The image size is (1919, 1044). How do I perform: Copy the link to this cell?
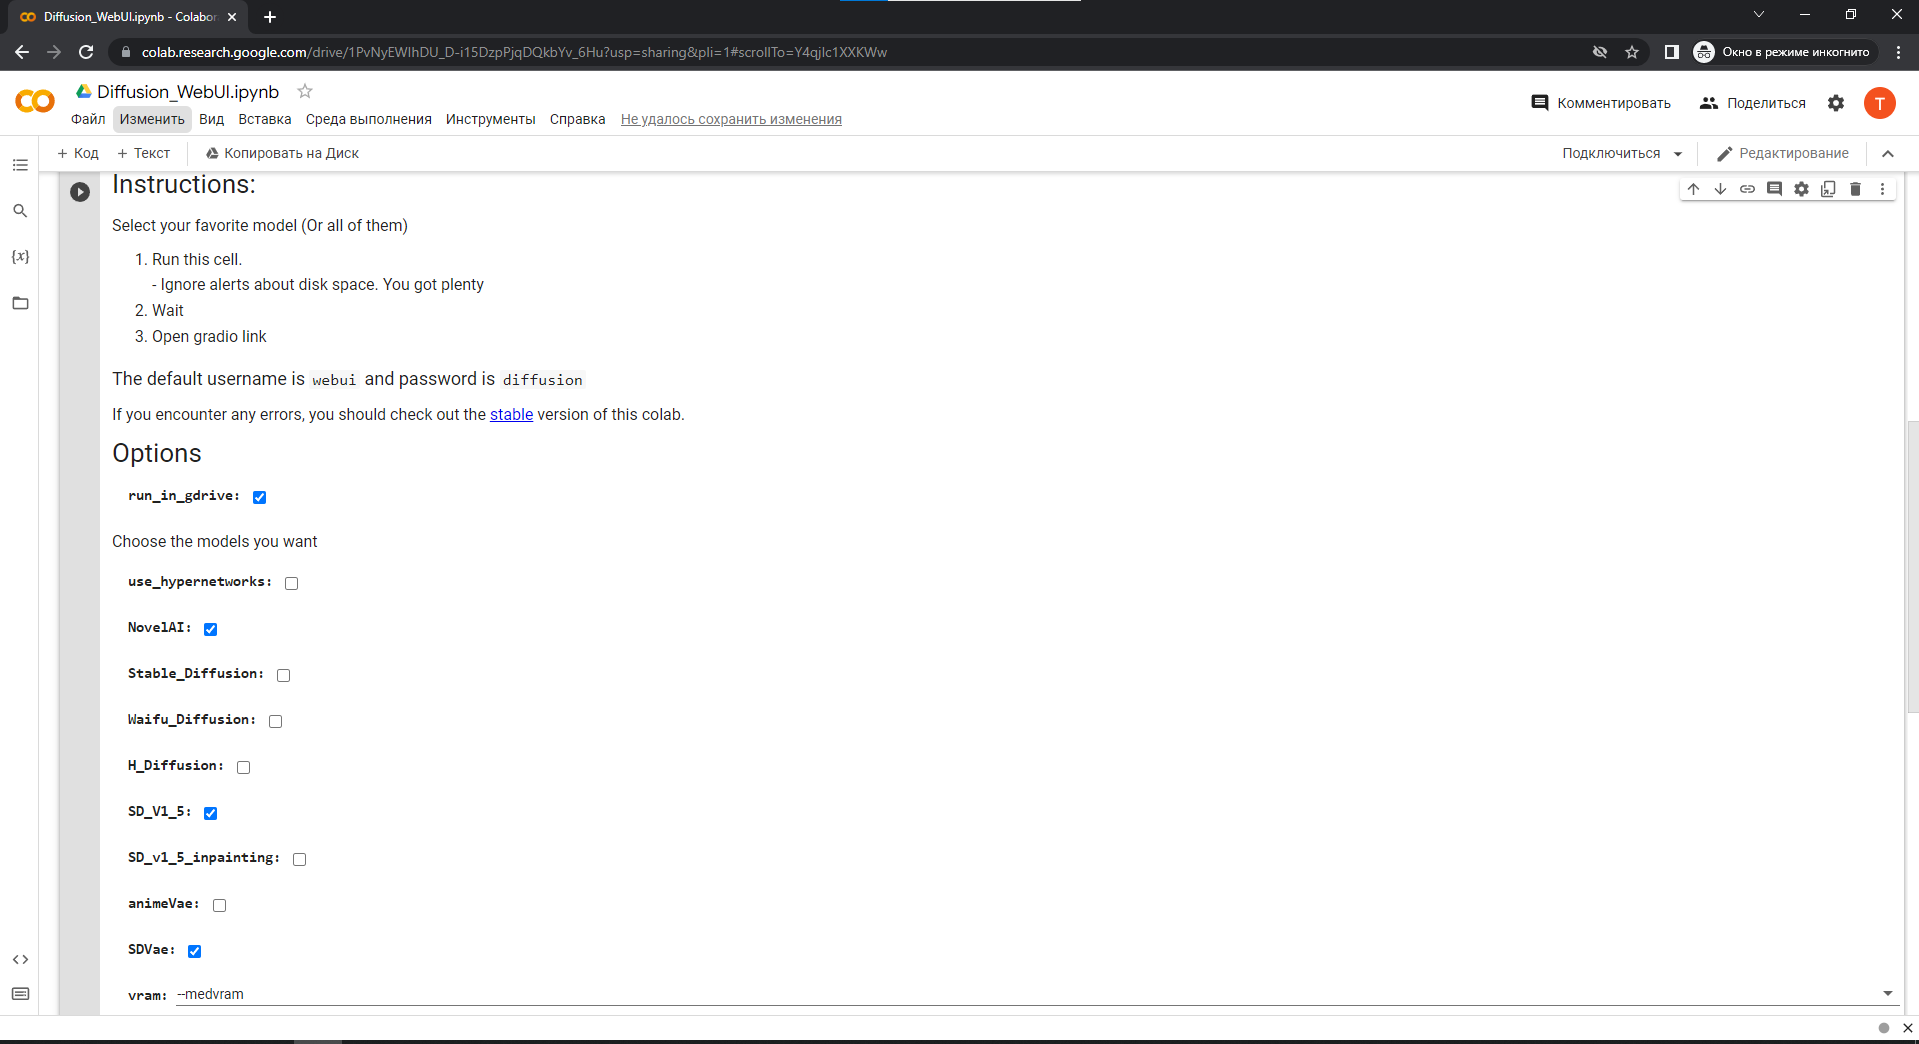1748,189
